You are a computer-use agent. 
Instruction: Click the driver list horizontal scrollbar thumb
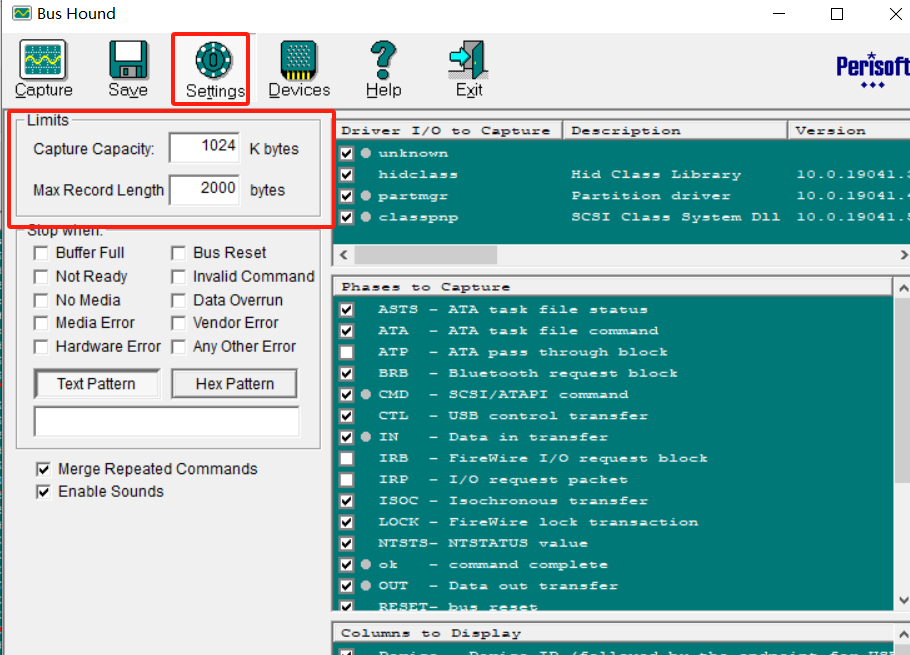425,255
